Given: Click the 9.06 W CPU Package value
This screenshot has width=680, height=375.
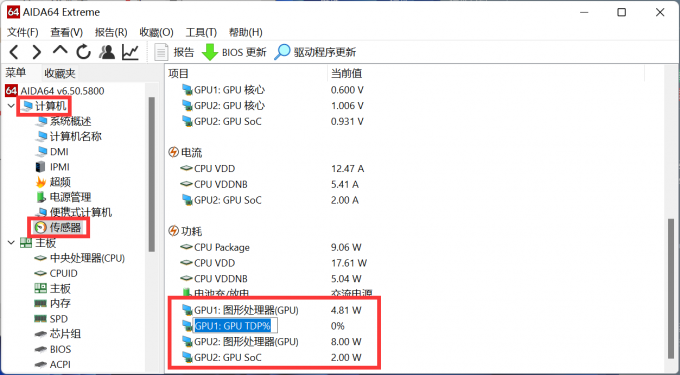Looking at the screenshot, I should point(346,248).
